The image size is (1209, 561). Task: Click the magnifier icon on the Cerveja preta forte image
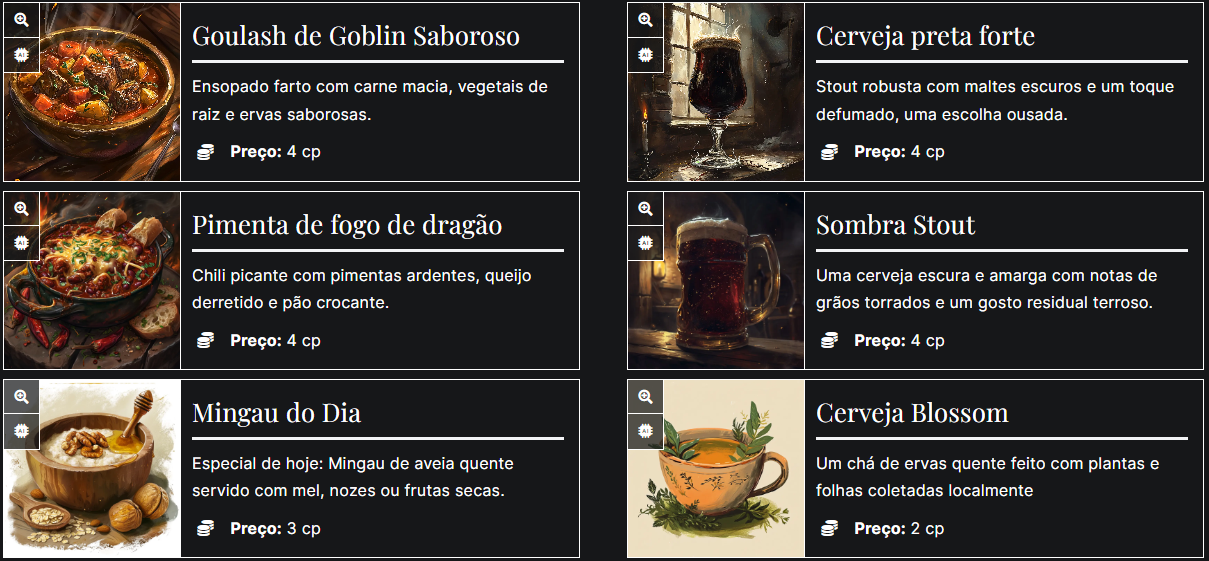click(x=645, y=20)
